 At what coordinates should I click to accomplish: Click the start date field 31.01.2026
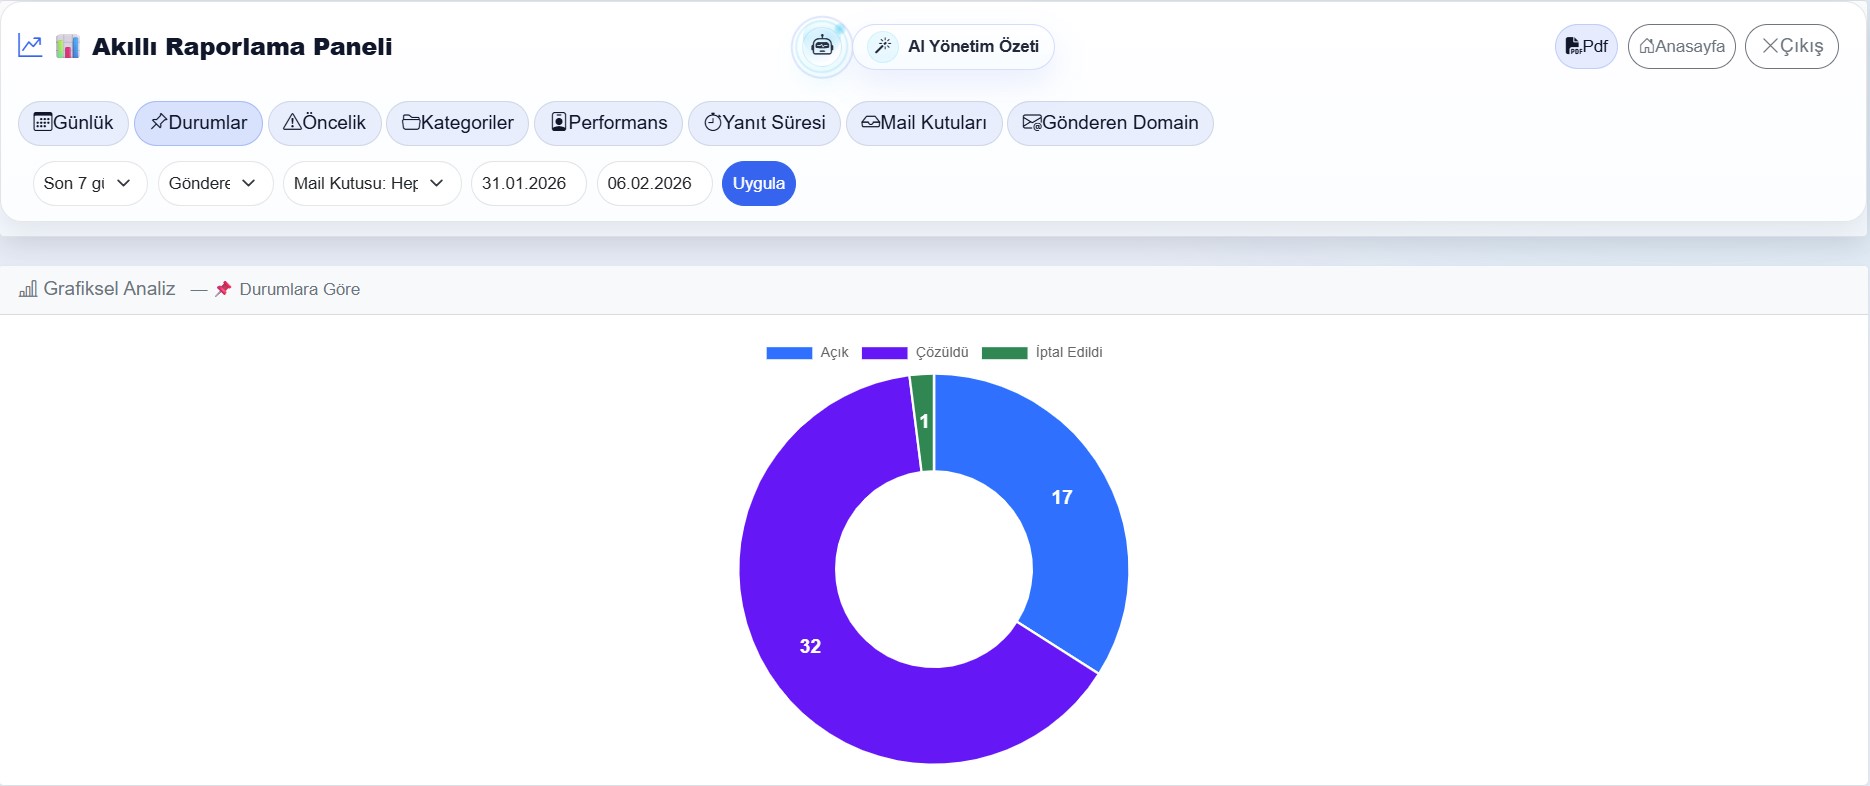[528, 184]
